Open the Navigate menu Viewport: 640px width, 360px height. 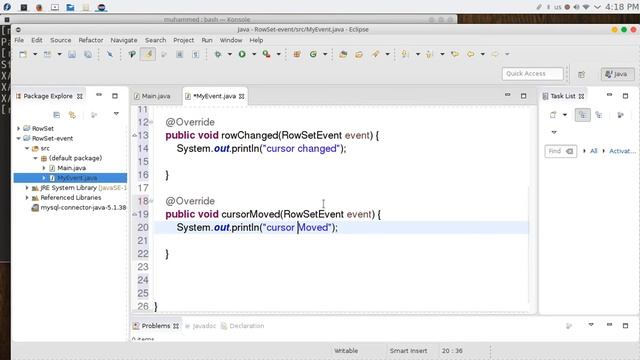coord(124,40)
